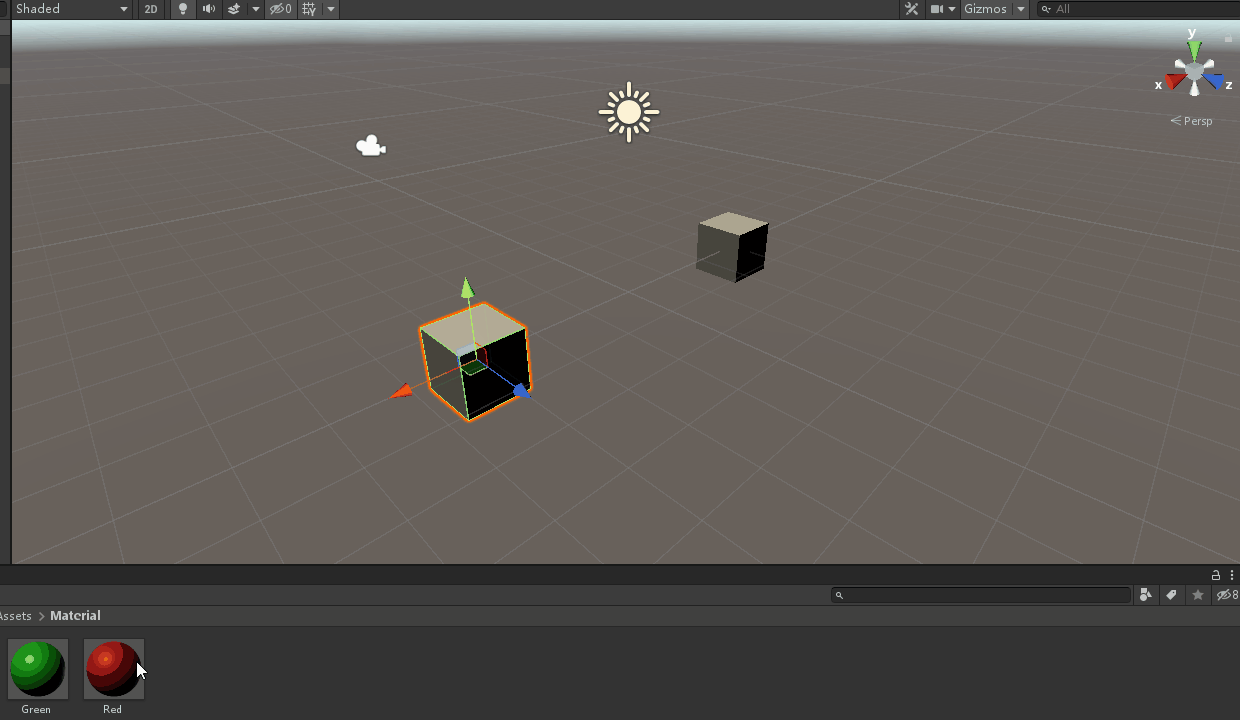Image resolution: width=1240 pixels, height=720 pixels.
Task: Toggle scene audio with the speaker icon
Action: (x=208, y=9)
